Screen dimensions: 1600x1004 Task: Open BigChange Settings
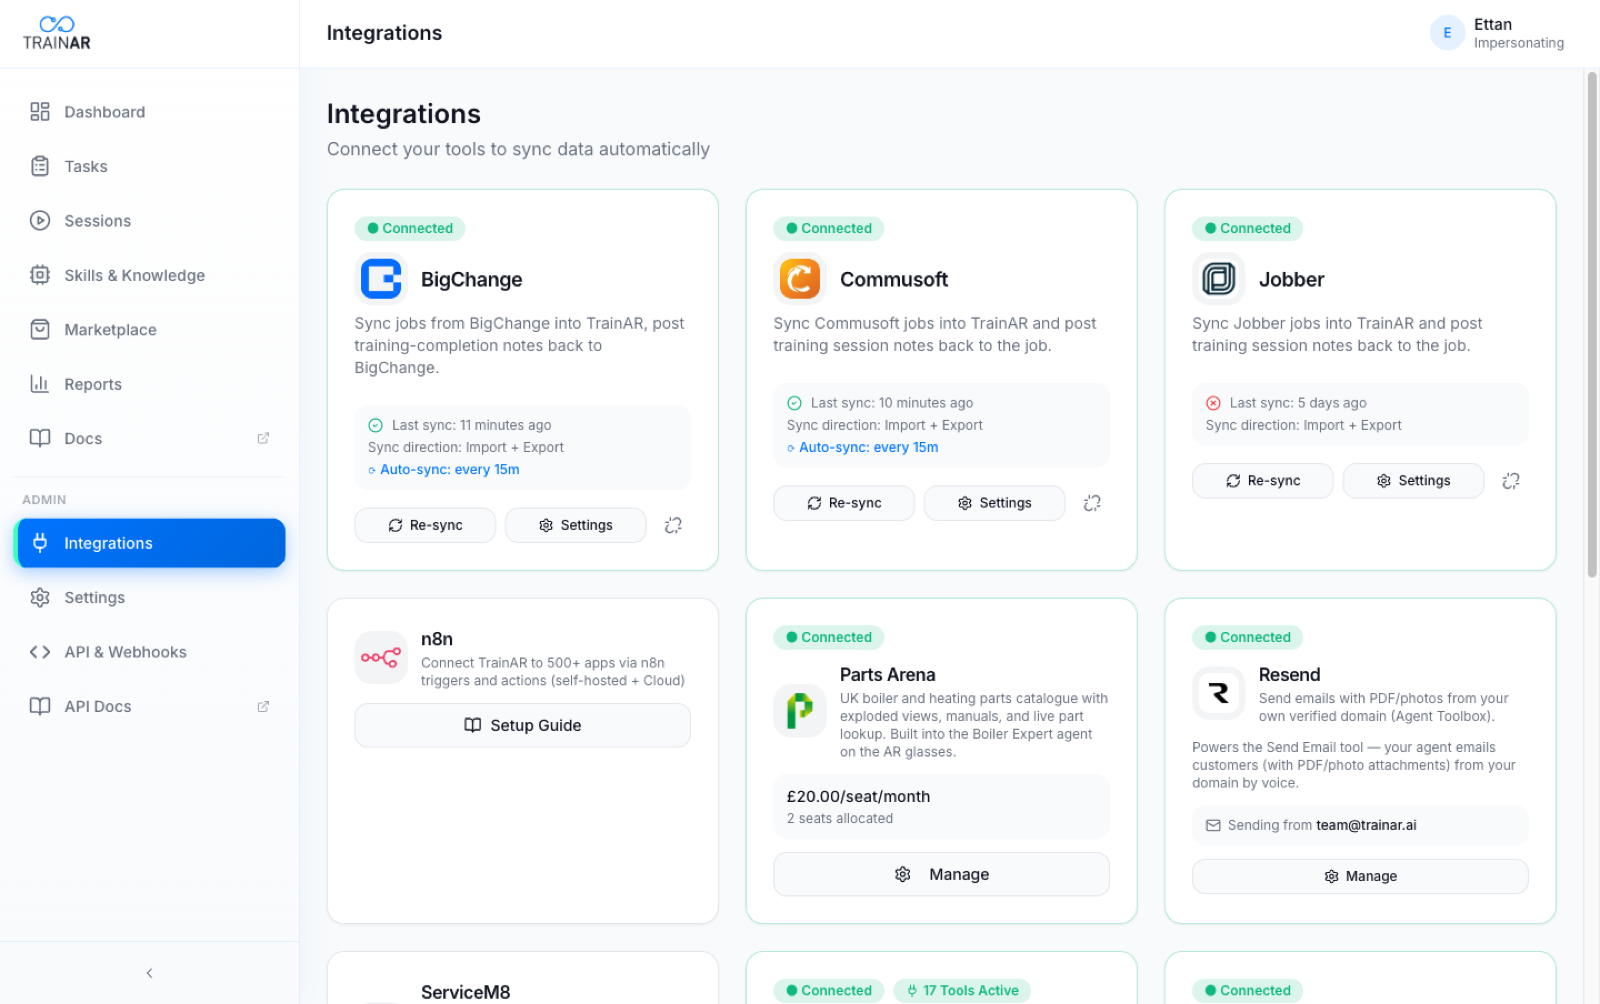click(576, 525)
